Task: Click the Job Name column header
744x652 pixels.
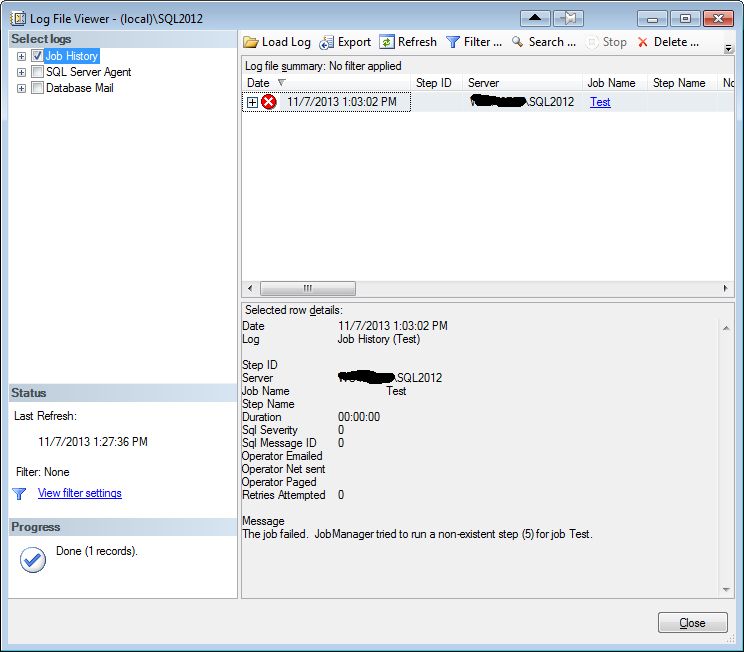Action: point(615,83)
